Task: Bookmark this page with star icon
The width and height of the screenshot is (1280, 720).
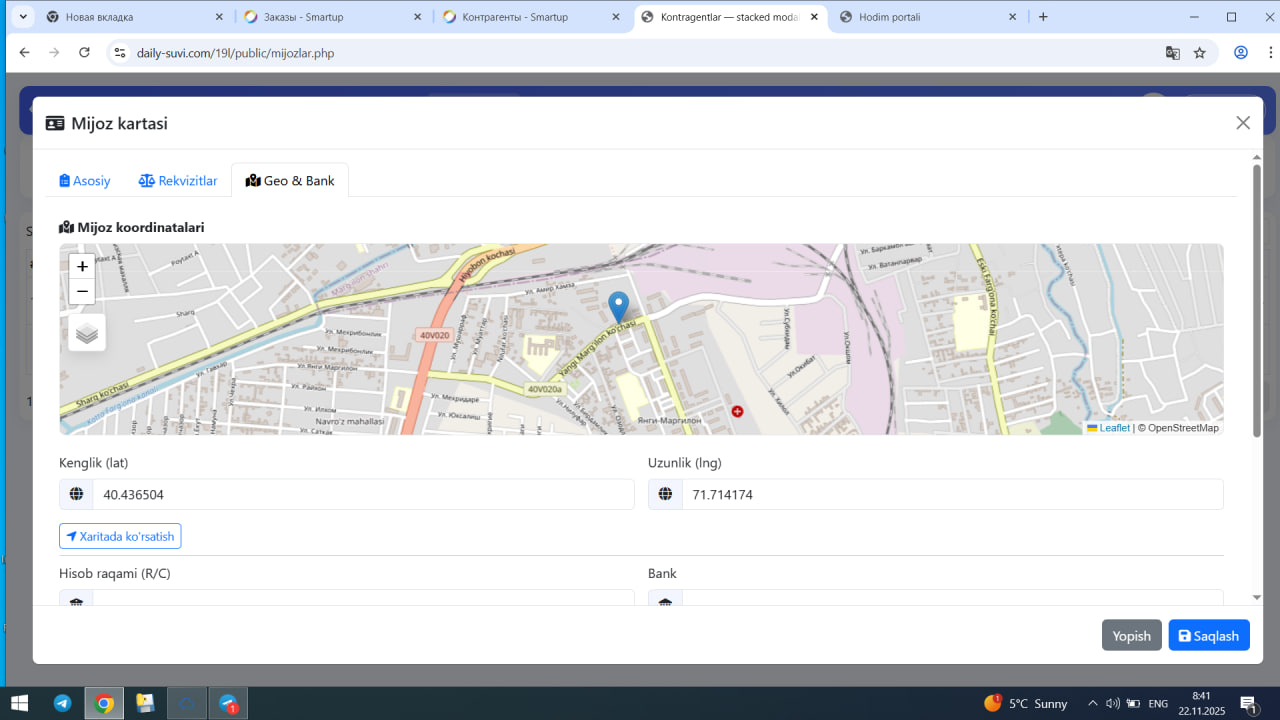Action: tap(1200, 53)
